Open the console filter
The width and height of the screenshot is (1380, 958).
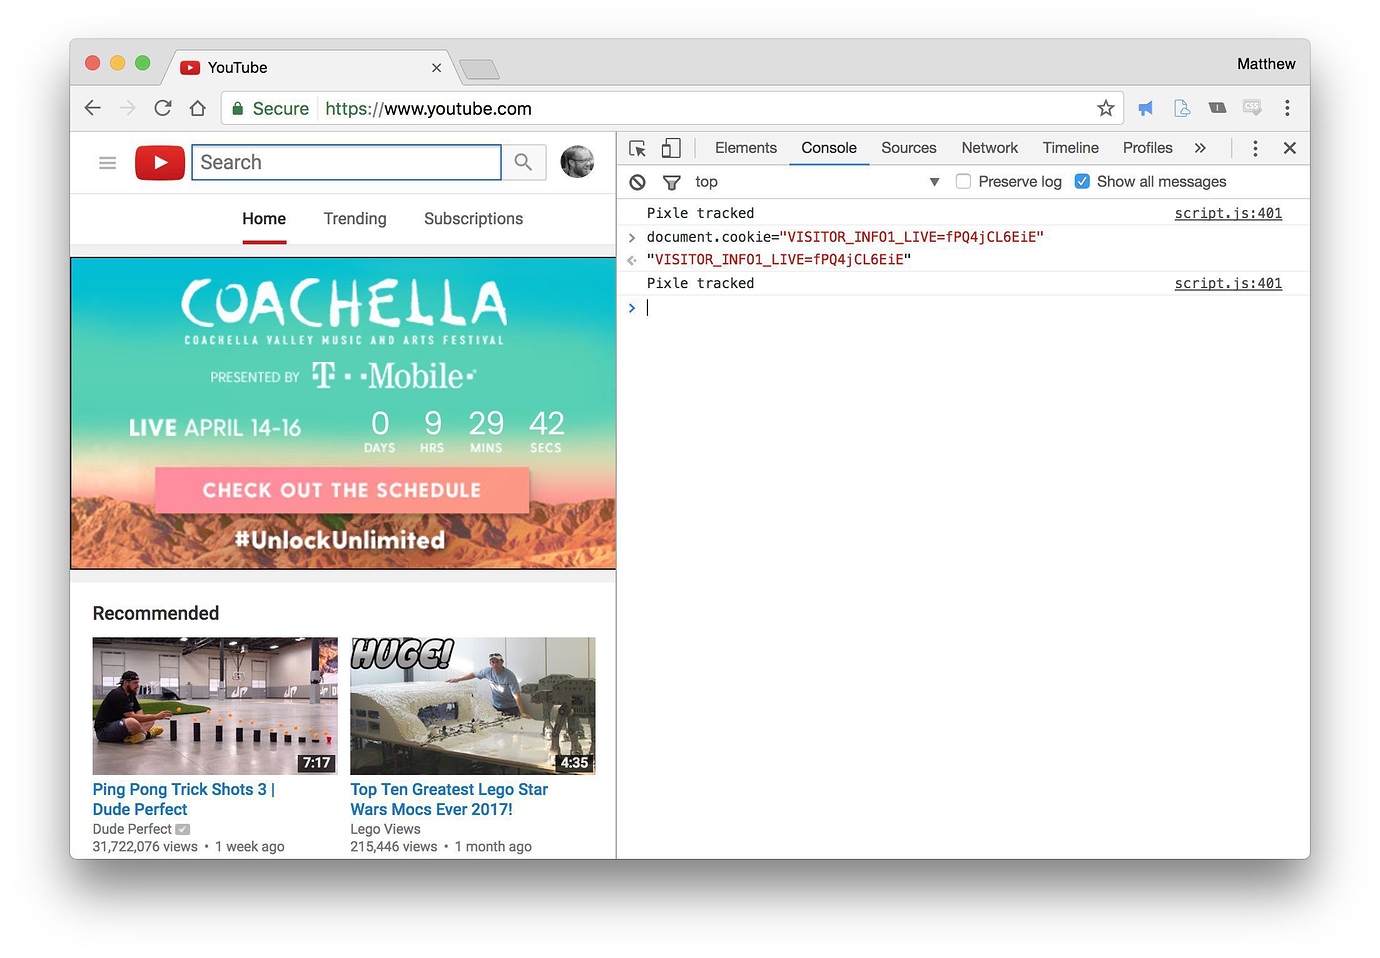pos(672,182)
